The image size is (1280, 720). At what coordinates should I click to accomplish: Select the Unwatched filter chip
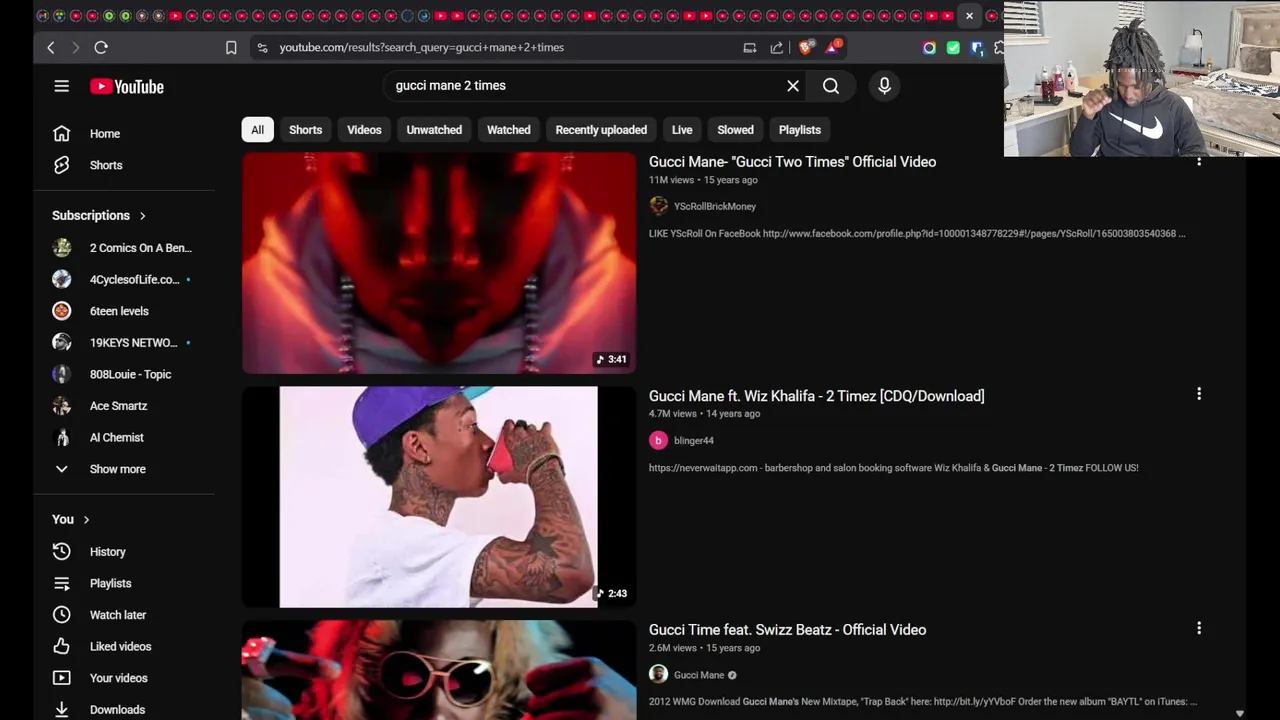(434, 130)
